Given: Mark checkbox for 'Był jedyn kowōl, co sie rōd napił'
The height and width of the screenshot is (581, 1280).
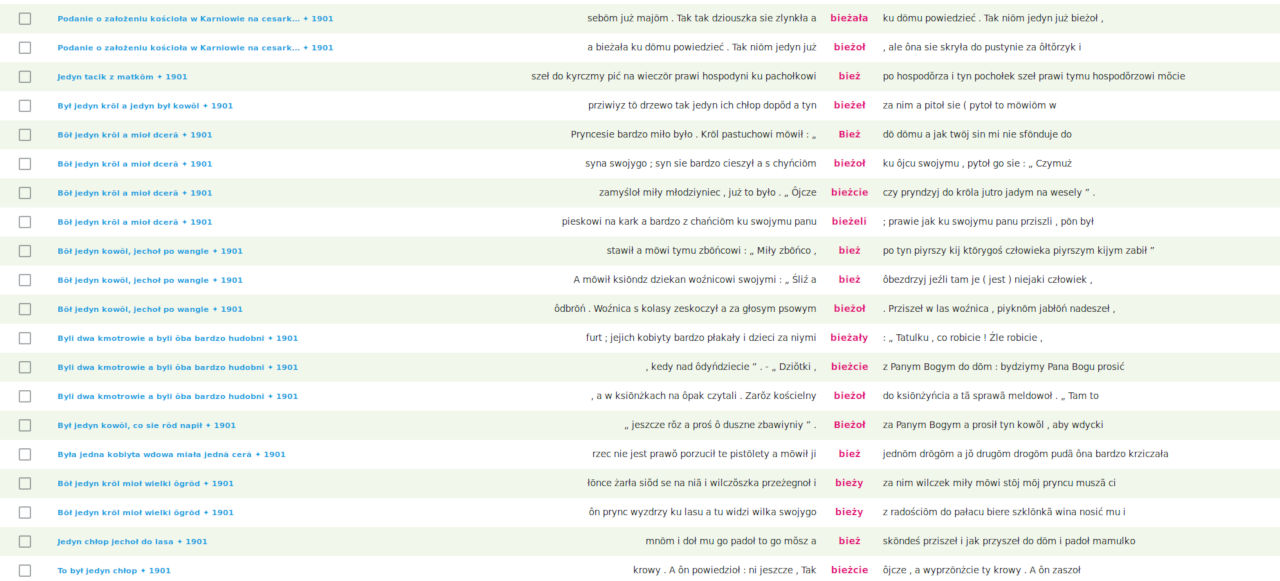Looking at the screenshot, I should tap(25, 426).
